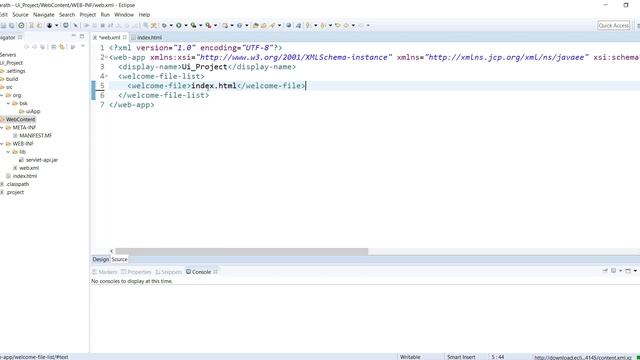The image size is (640, 360).
Task: Click the Skip All Breakpoints toolbar icon
Action: tap(76, 25)
